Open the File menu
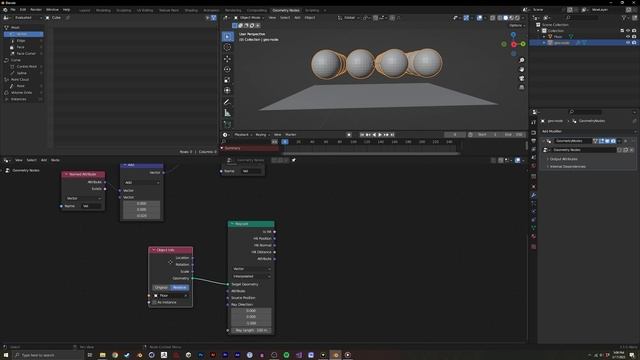 coord(13,10)
